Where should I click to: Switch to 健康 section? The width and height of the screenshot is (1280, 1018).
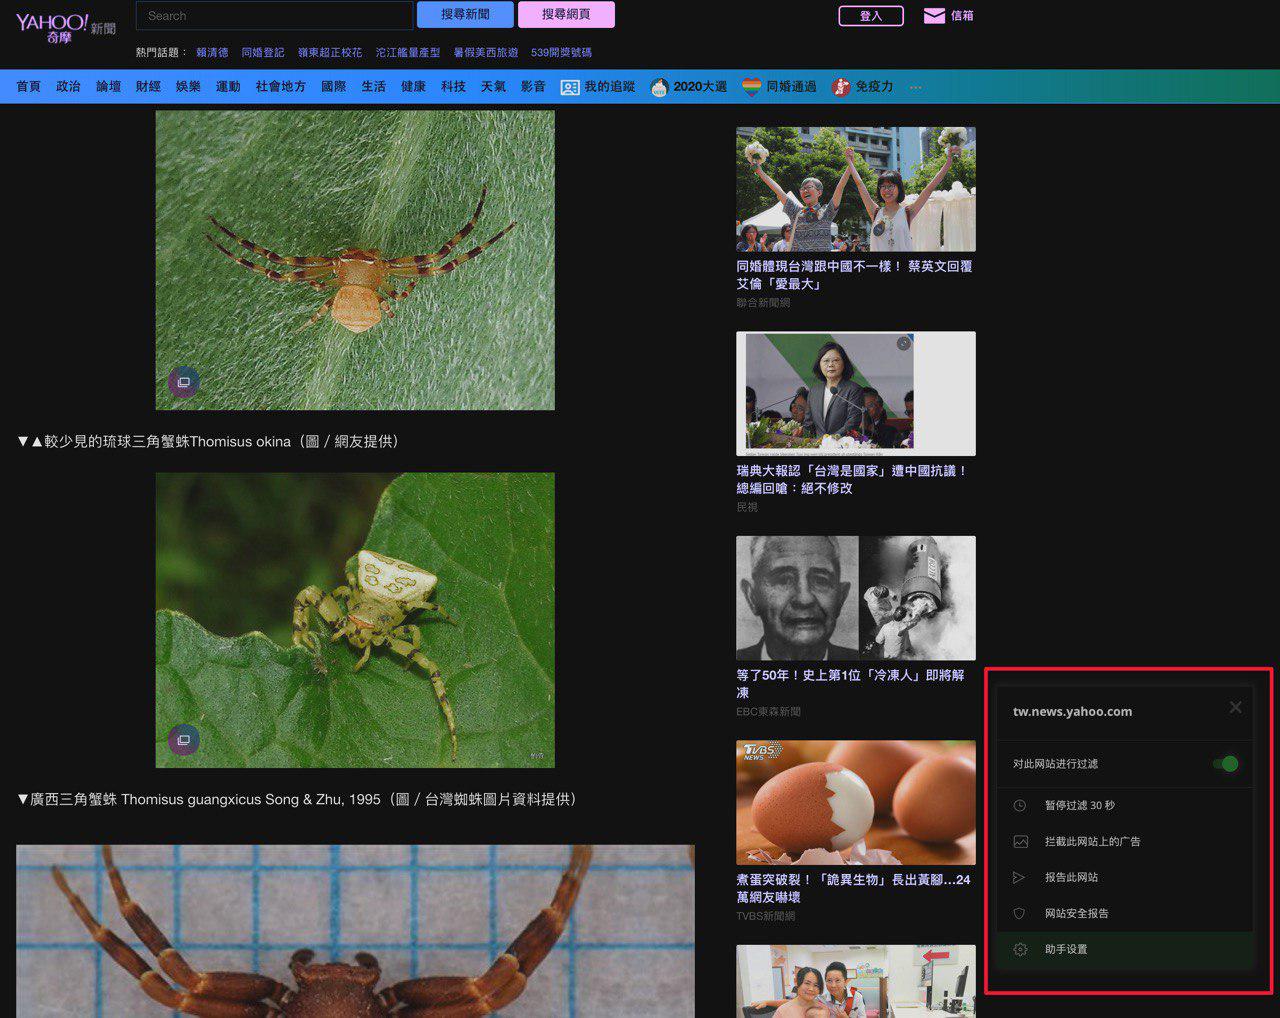(x=414, y=87)
